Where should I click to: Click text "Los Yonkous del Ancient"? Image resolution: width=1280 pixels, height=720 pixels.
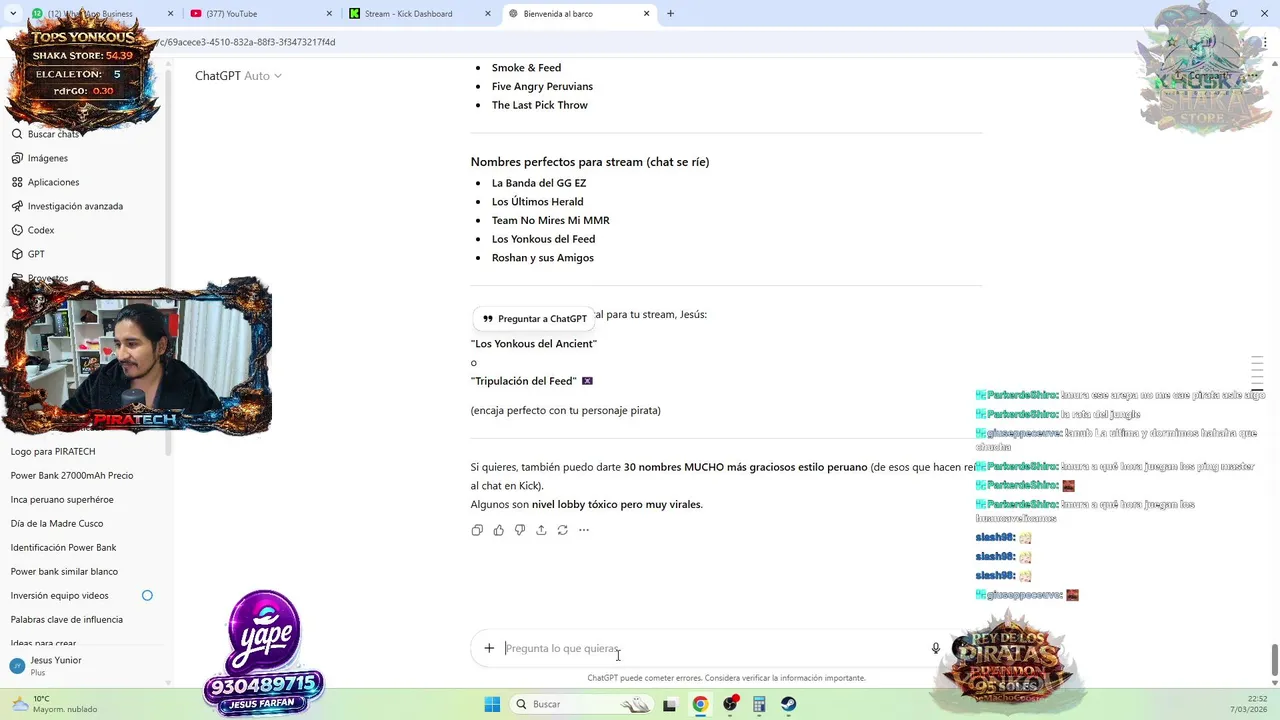pyautogui.click(x=534, y=344)
